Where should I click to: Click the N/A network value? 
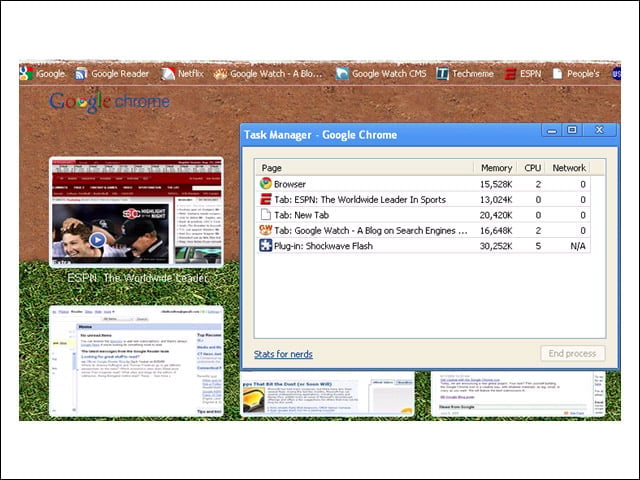[x=578, y=246]
